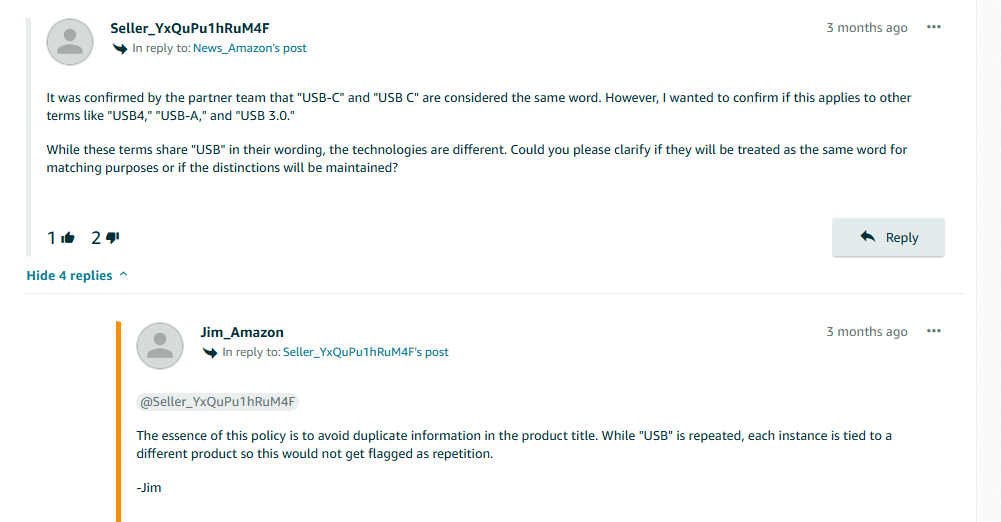The height and width of the screenshot is (522, 1001).
Task: Click the Seller_YxQuPu1hRuM4F username heading
Action: point(189,28)
